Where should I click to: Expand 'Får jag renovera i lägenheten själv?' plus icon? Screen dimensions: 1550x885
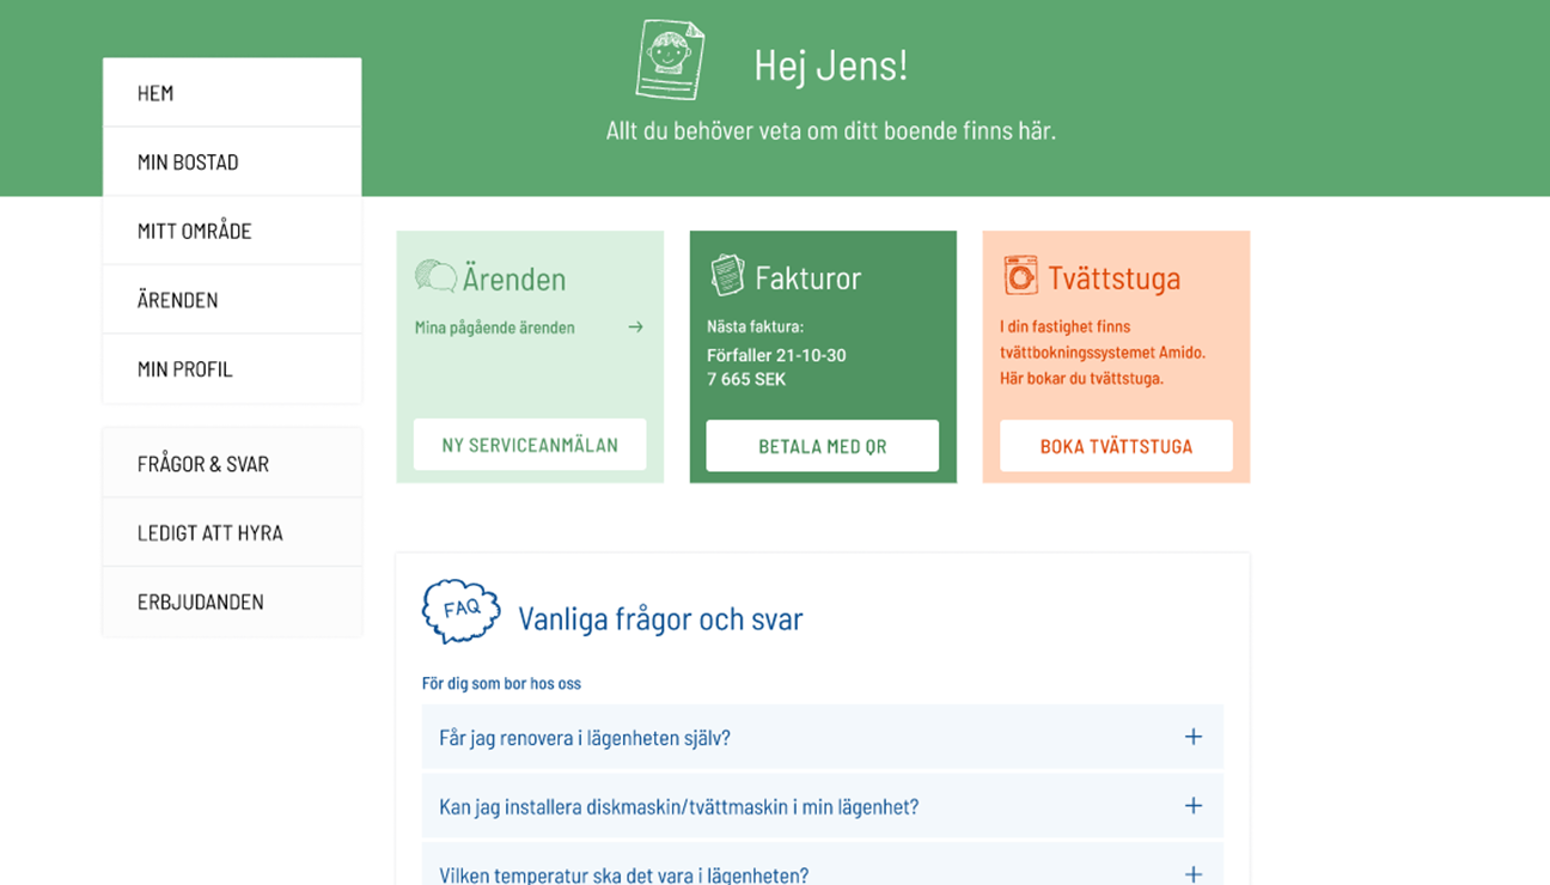click(1193, 737)
